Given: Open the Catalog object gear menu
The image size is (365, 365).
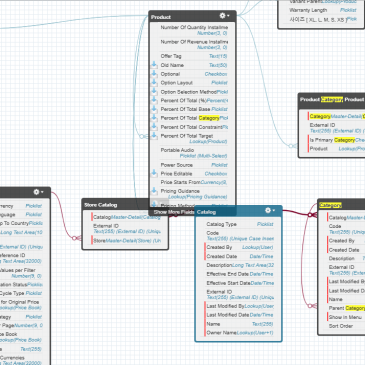Looking at the screenshot, I should [x=270, y=211].
